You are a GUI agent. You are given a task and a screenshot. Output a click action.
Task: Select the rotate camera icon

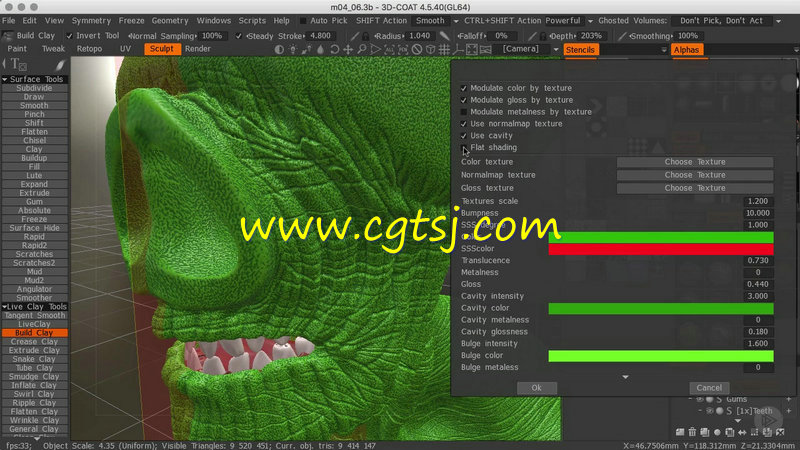pyautogui.click(x=334, y=49)
